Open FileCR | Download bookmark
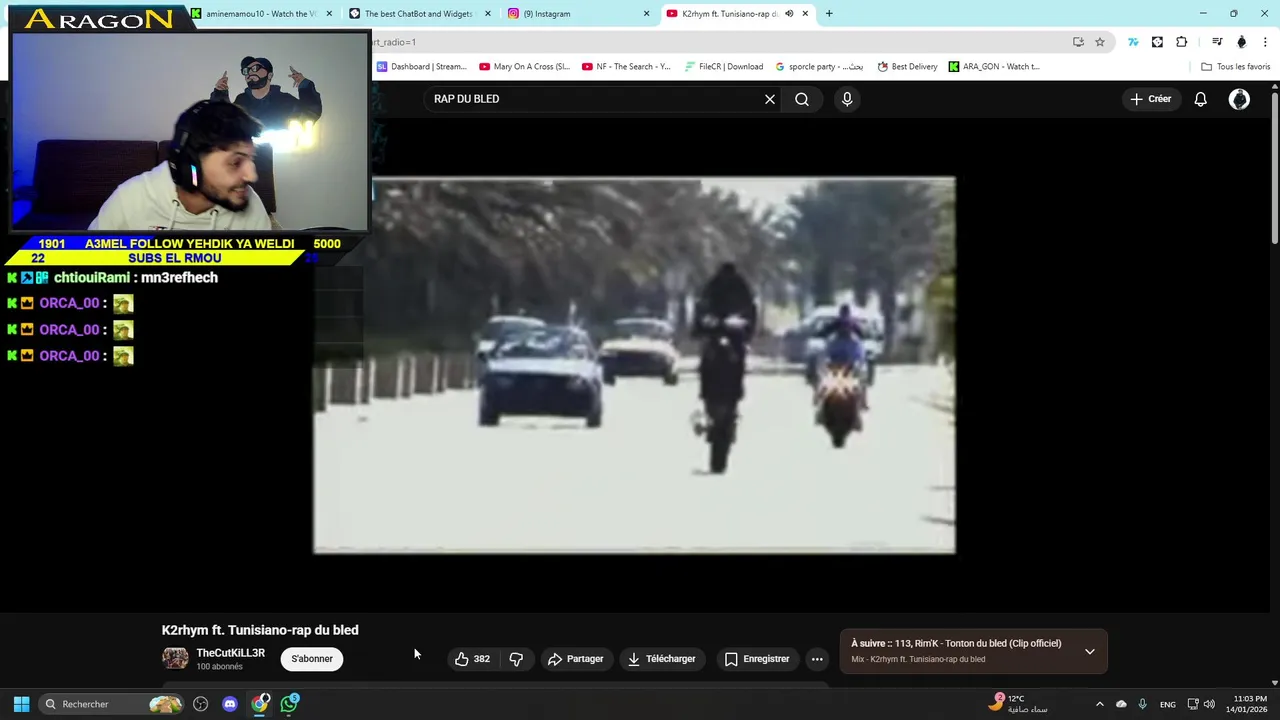Screen dimensions: 1280x720 (x=724, y=67)
